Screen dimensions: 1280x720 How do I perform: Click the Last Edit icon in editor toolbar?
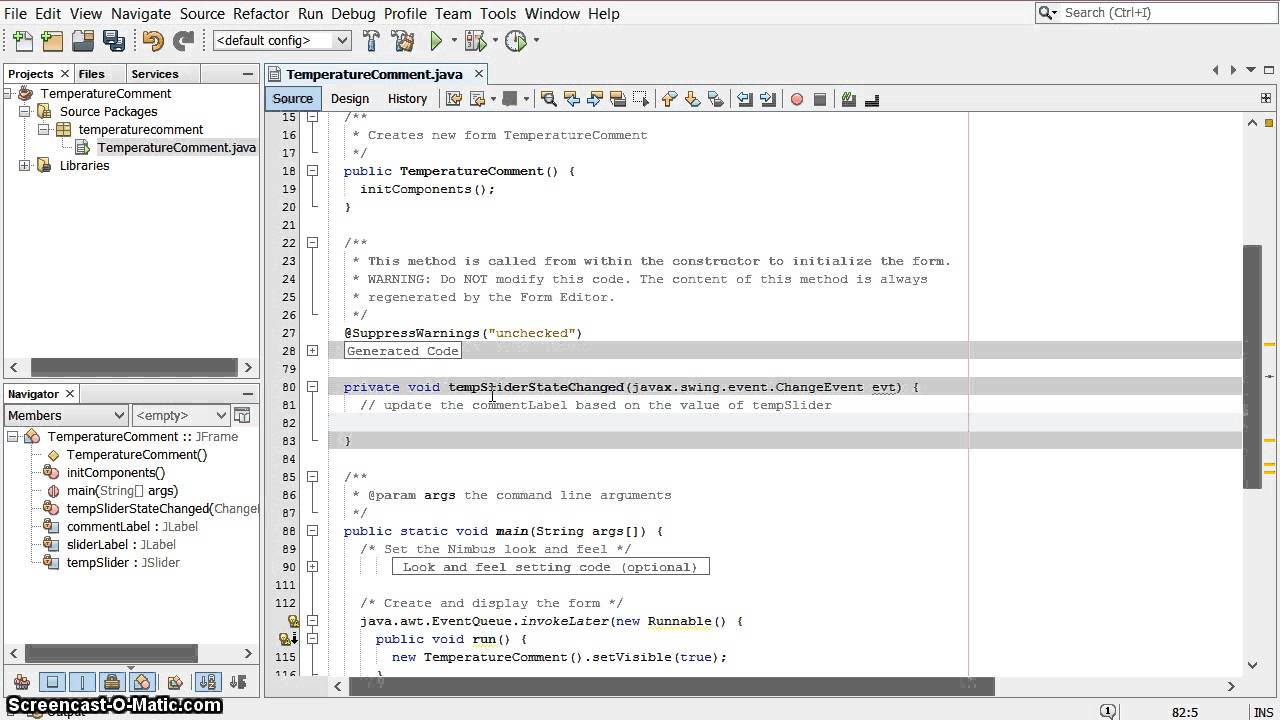454,99
